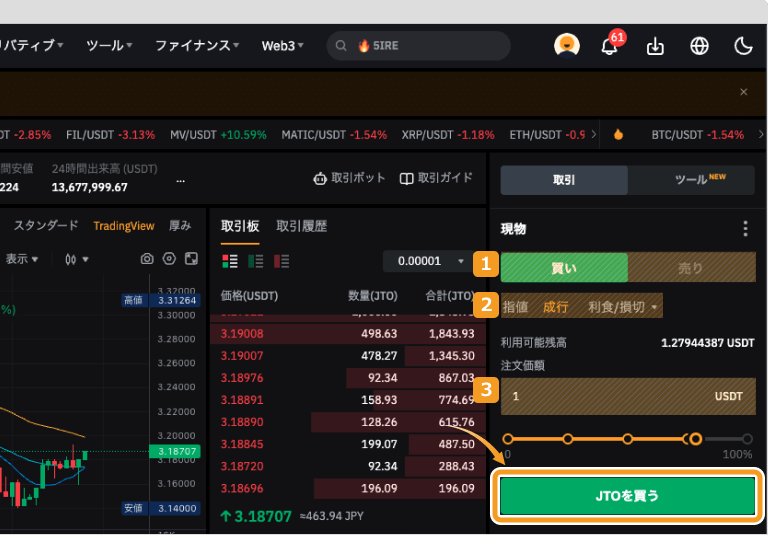Image resolution: width=768 pixels, height=535 pixels.
Task: Switch to the 取引履歴 tab
Action: click(301, 226)
